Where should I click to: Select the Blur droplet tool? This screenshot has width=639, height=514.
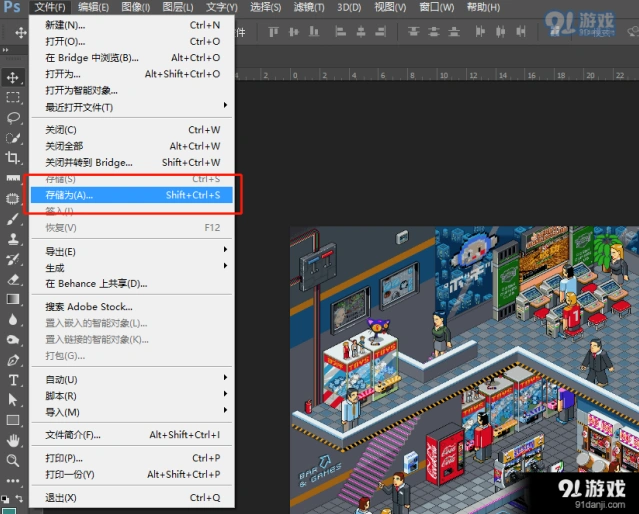click(13, 320)
